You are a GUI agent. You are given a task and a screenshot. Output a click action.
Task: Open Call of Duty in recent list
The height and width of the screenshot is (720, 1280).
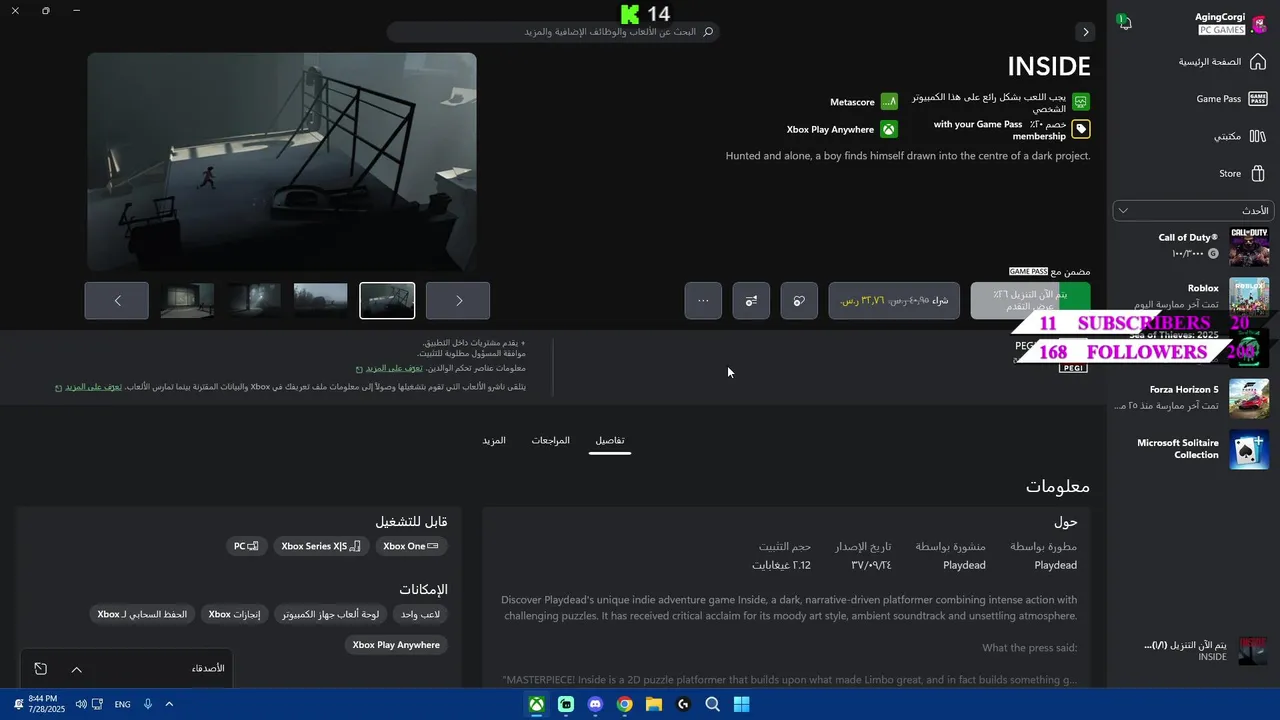(x=1193, y=246)
